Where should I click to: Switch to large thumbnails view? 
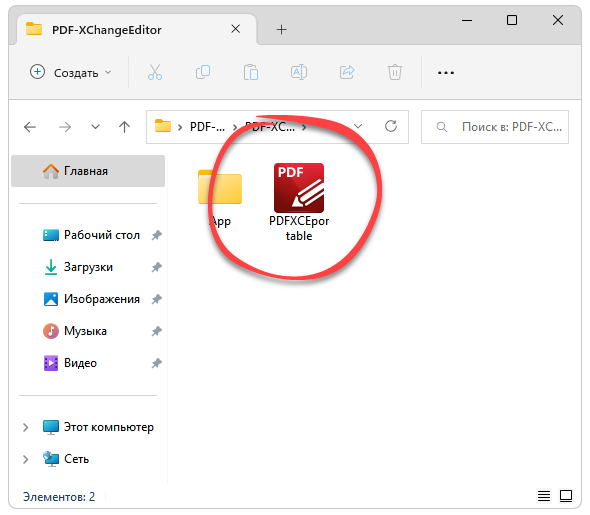point(566,496)
